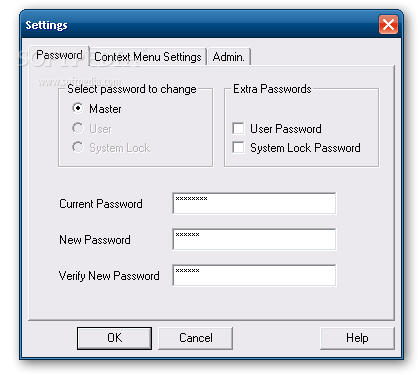Select the Master radio button
419x375 pixels.
(78, 108)
